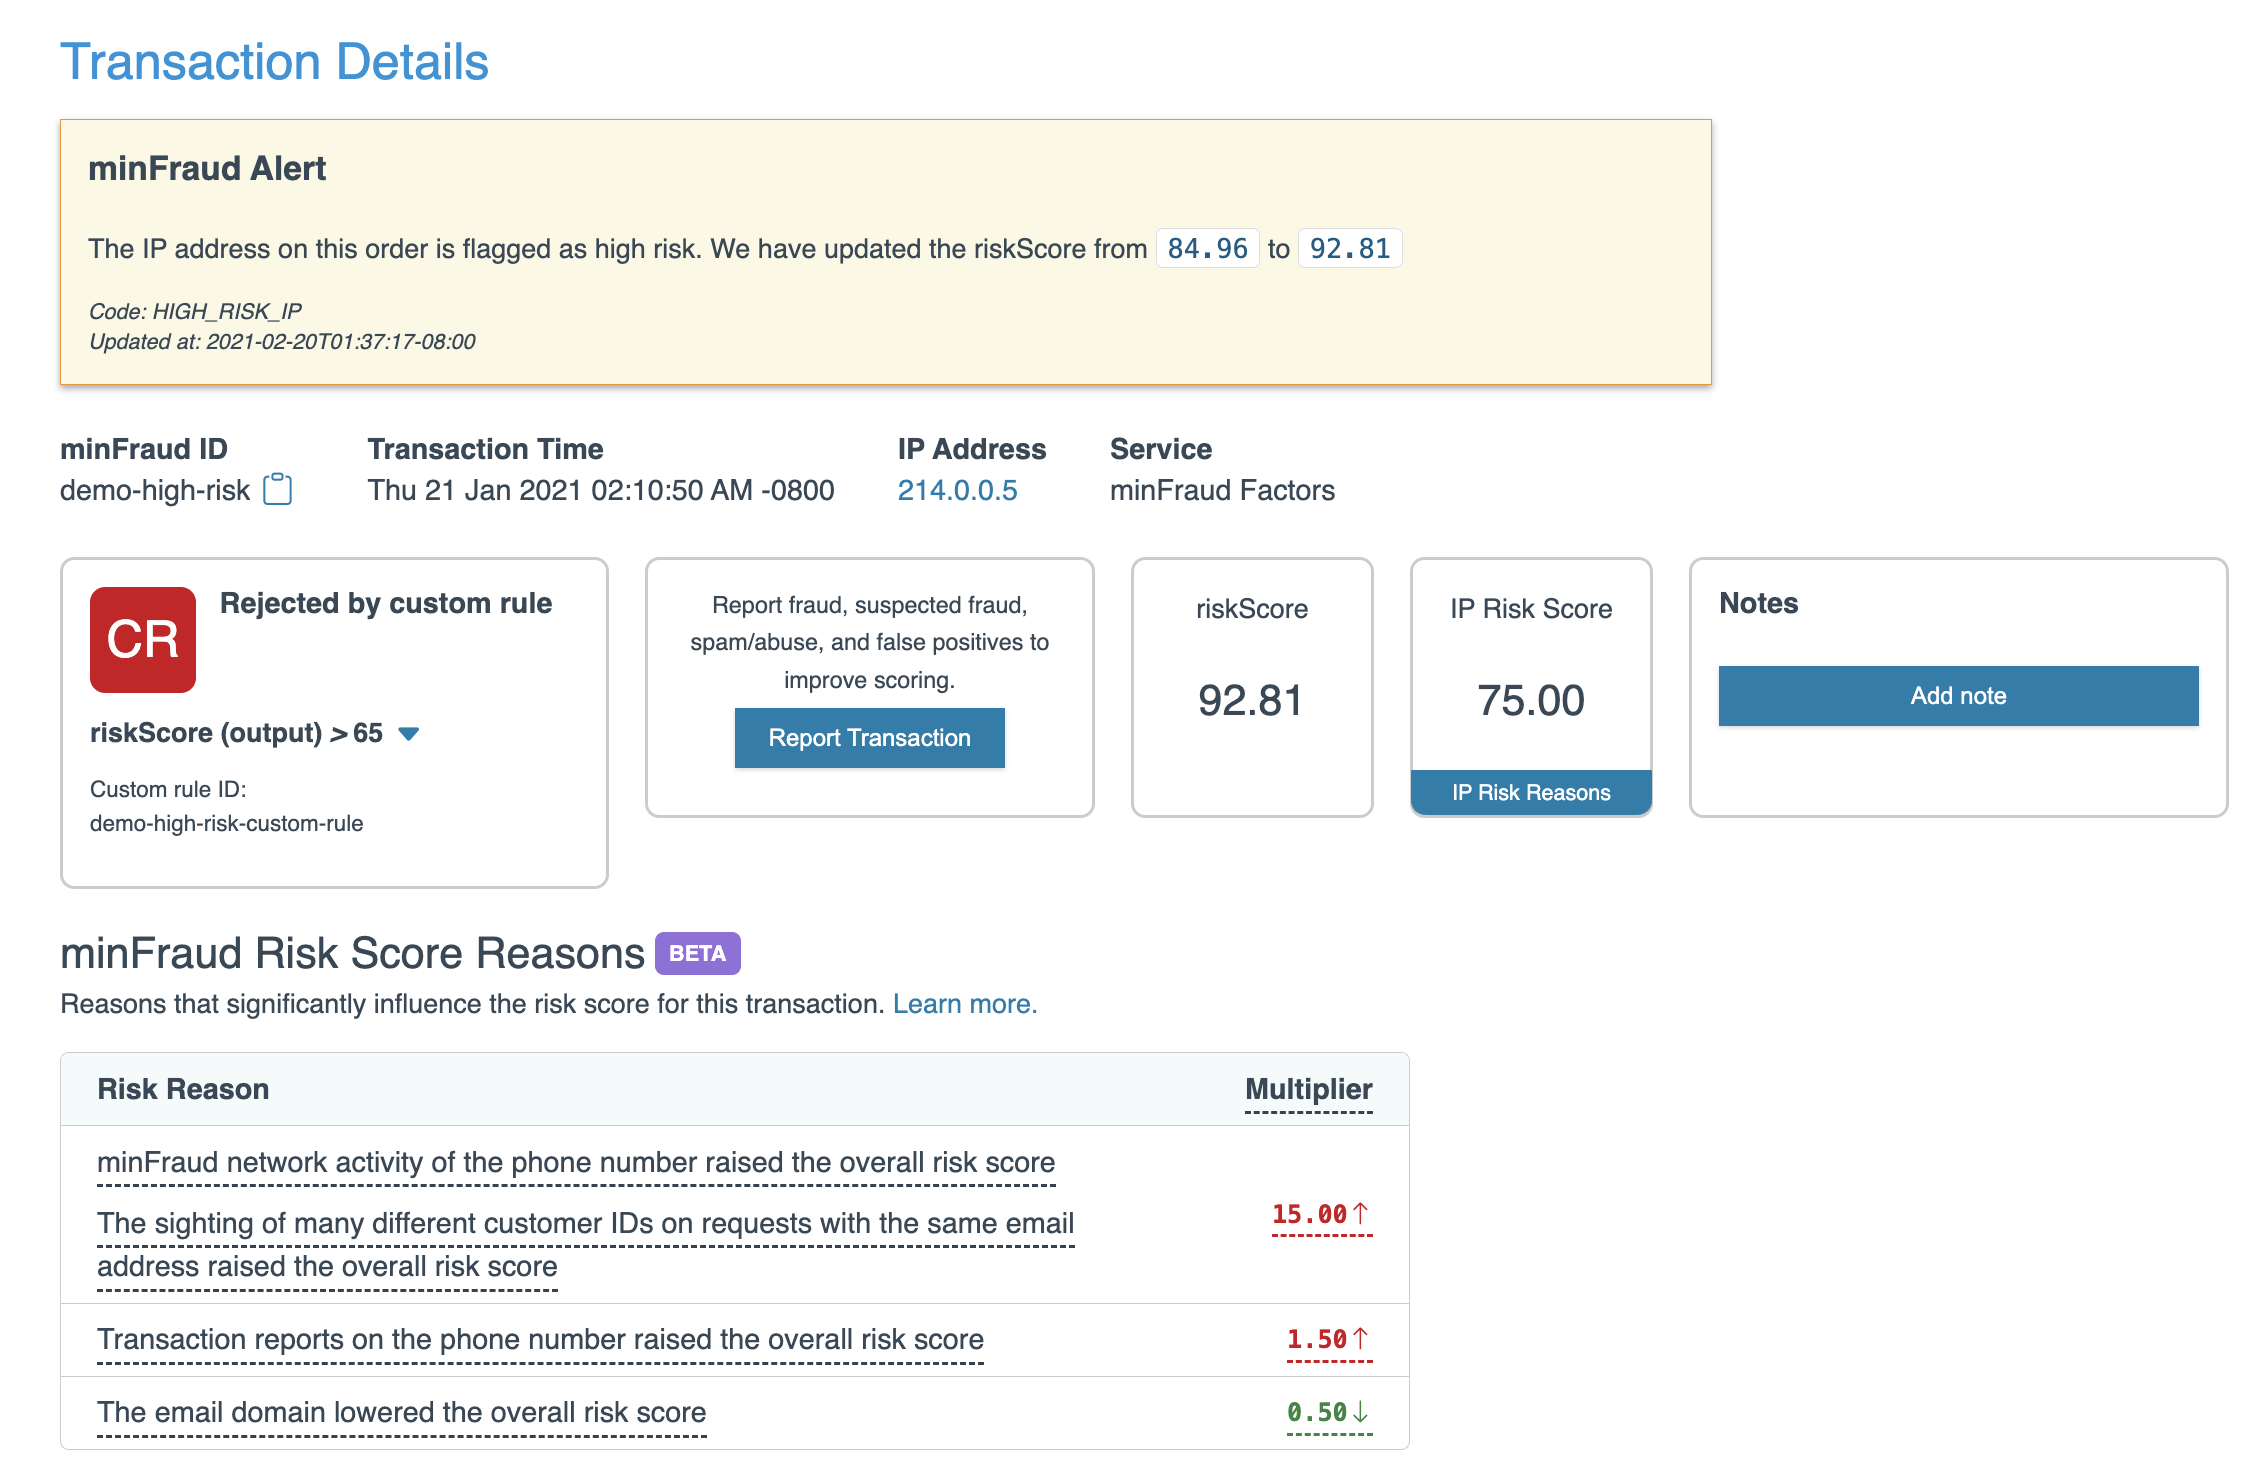Open the IP Risk Reasons tab

1530,793
